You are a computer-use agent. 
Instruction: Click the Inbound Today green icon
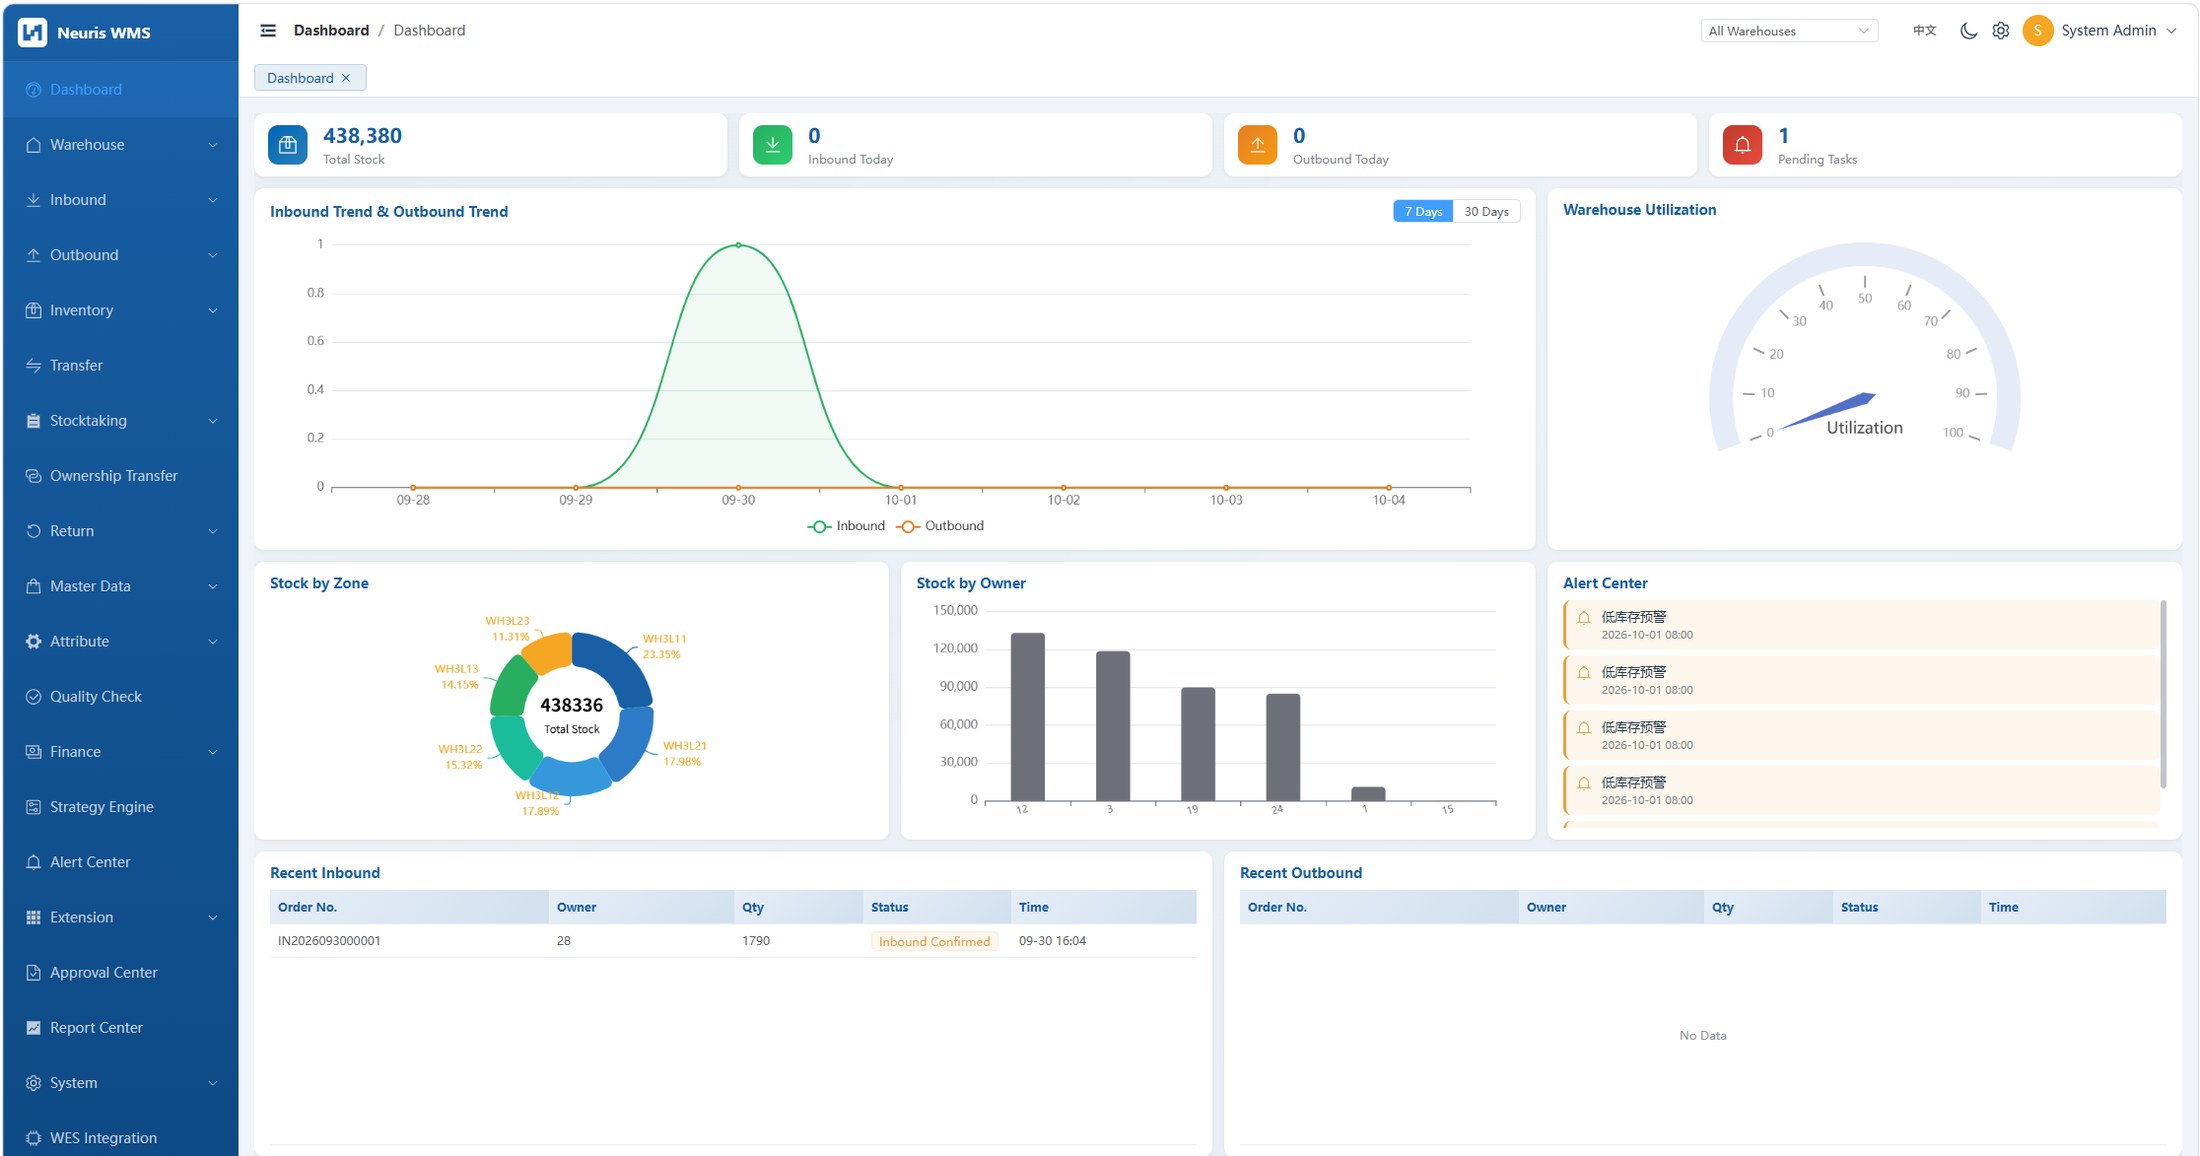(x=772, y=145)
